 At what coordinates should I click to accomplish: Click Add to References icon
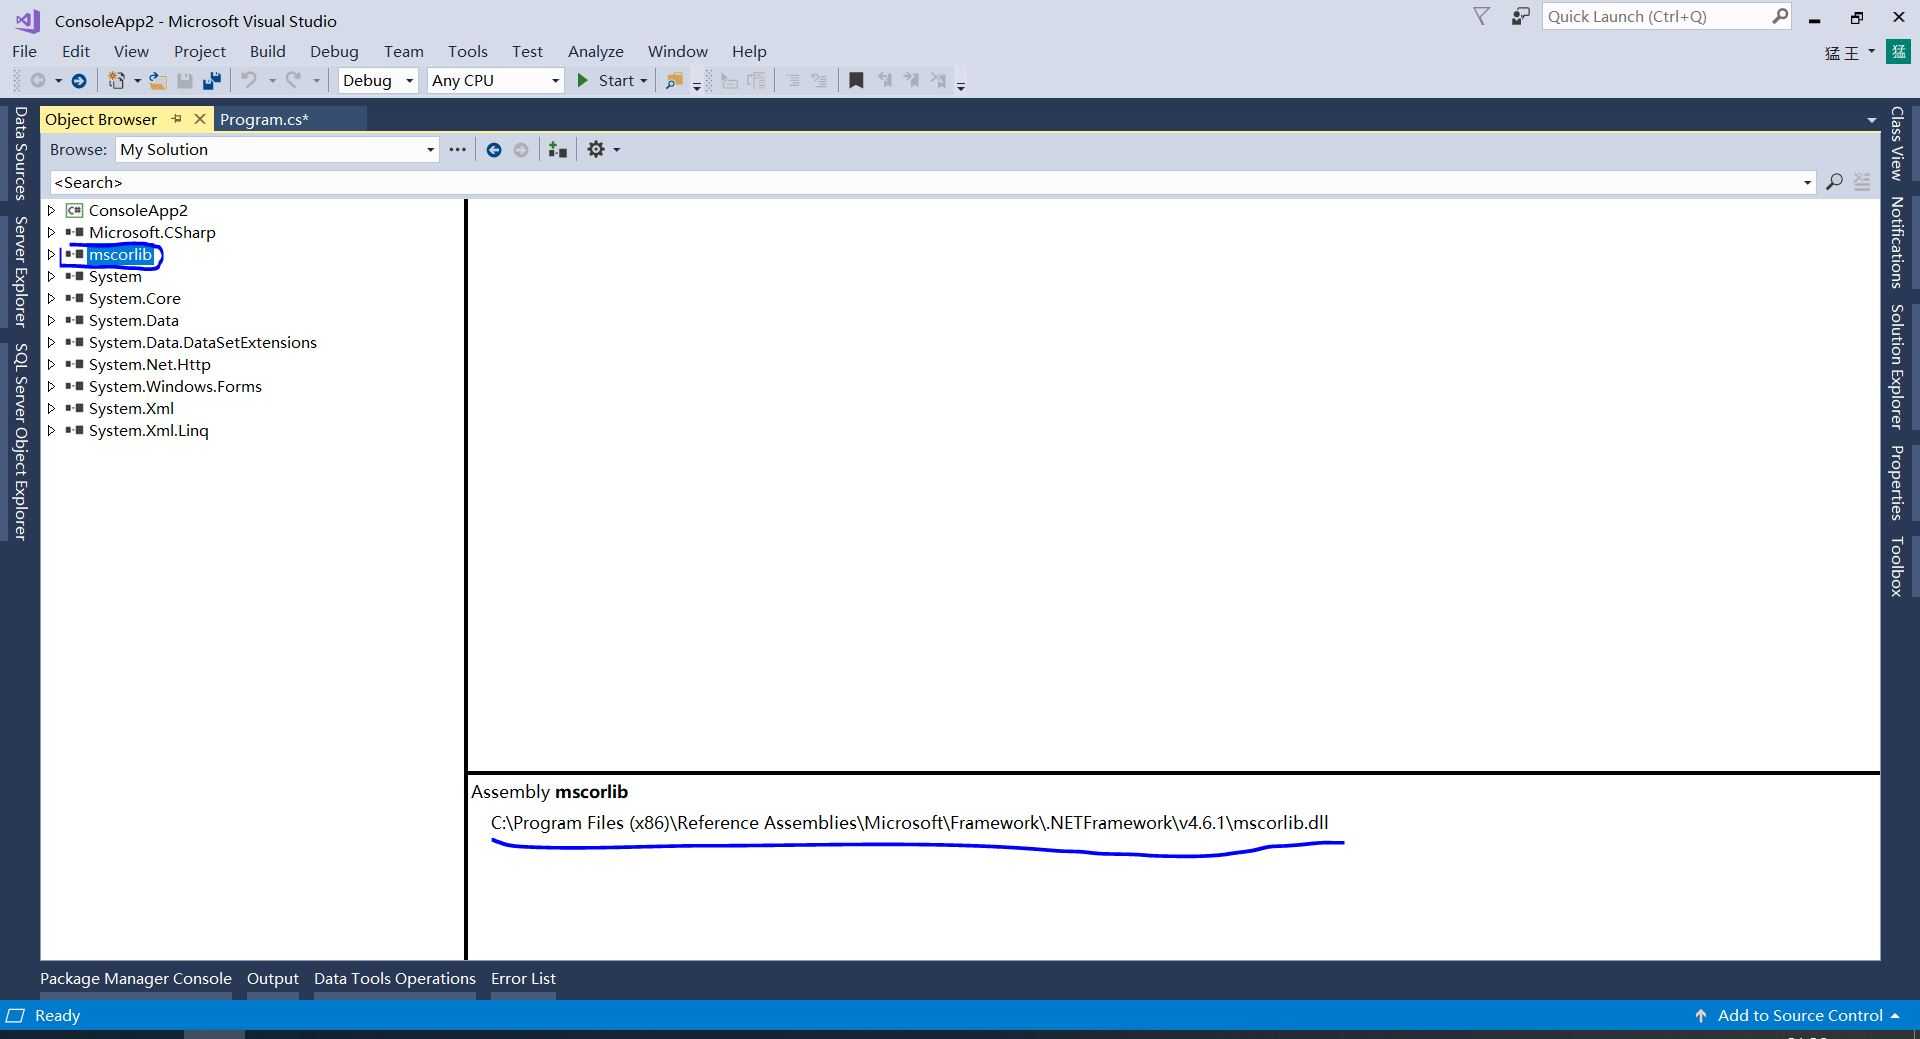tap(558, 150)
